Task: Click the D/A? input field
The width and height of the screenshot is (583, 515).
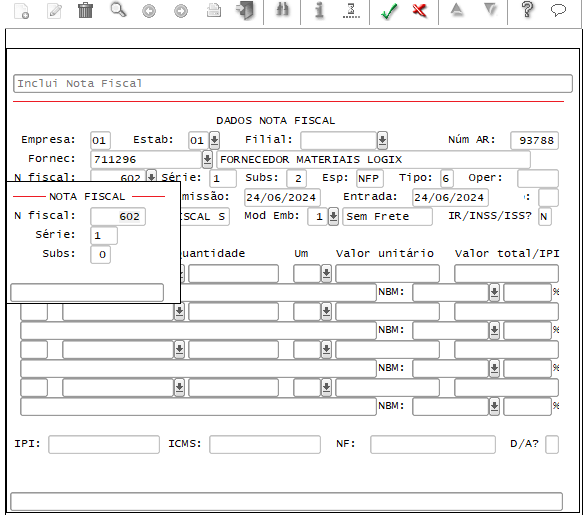Action: (552, 444)
